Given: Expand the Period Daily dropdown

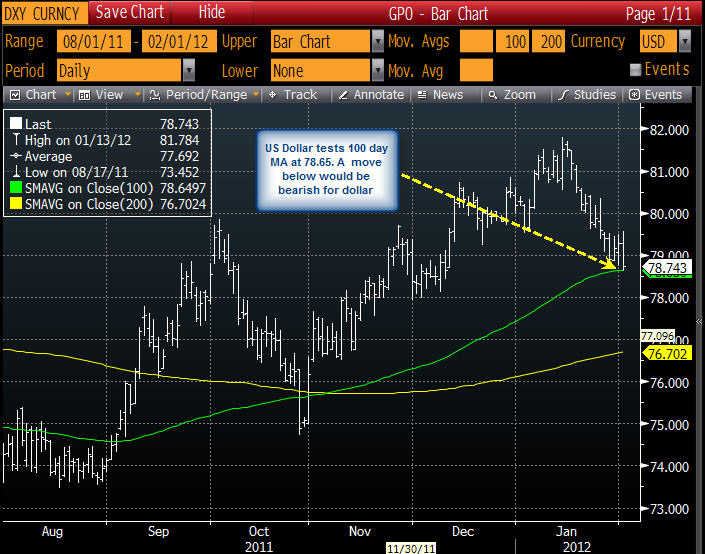Looking at the screenshot, I should pos(189,71).
